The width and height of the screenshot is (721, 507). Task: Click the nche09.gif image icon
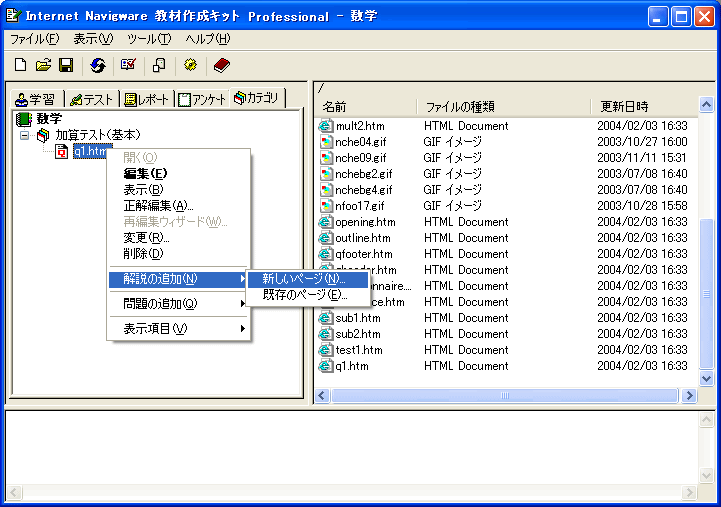coord(326,158)
